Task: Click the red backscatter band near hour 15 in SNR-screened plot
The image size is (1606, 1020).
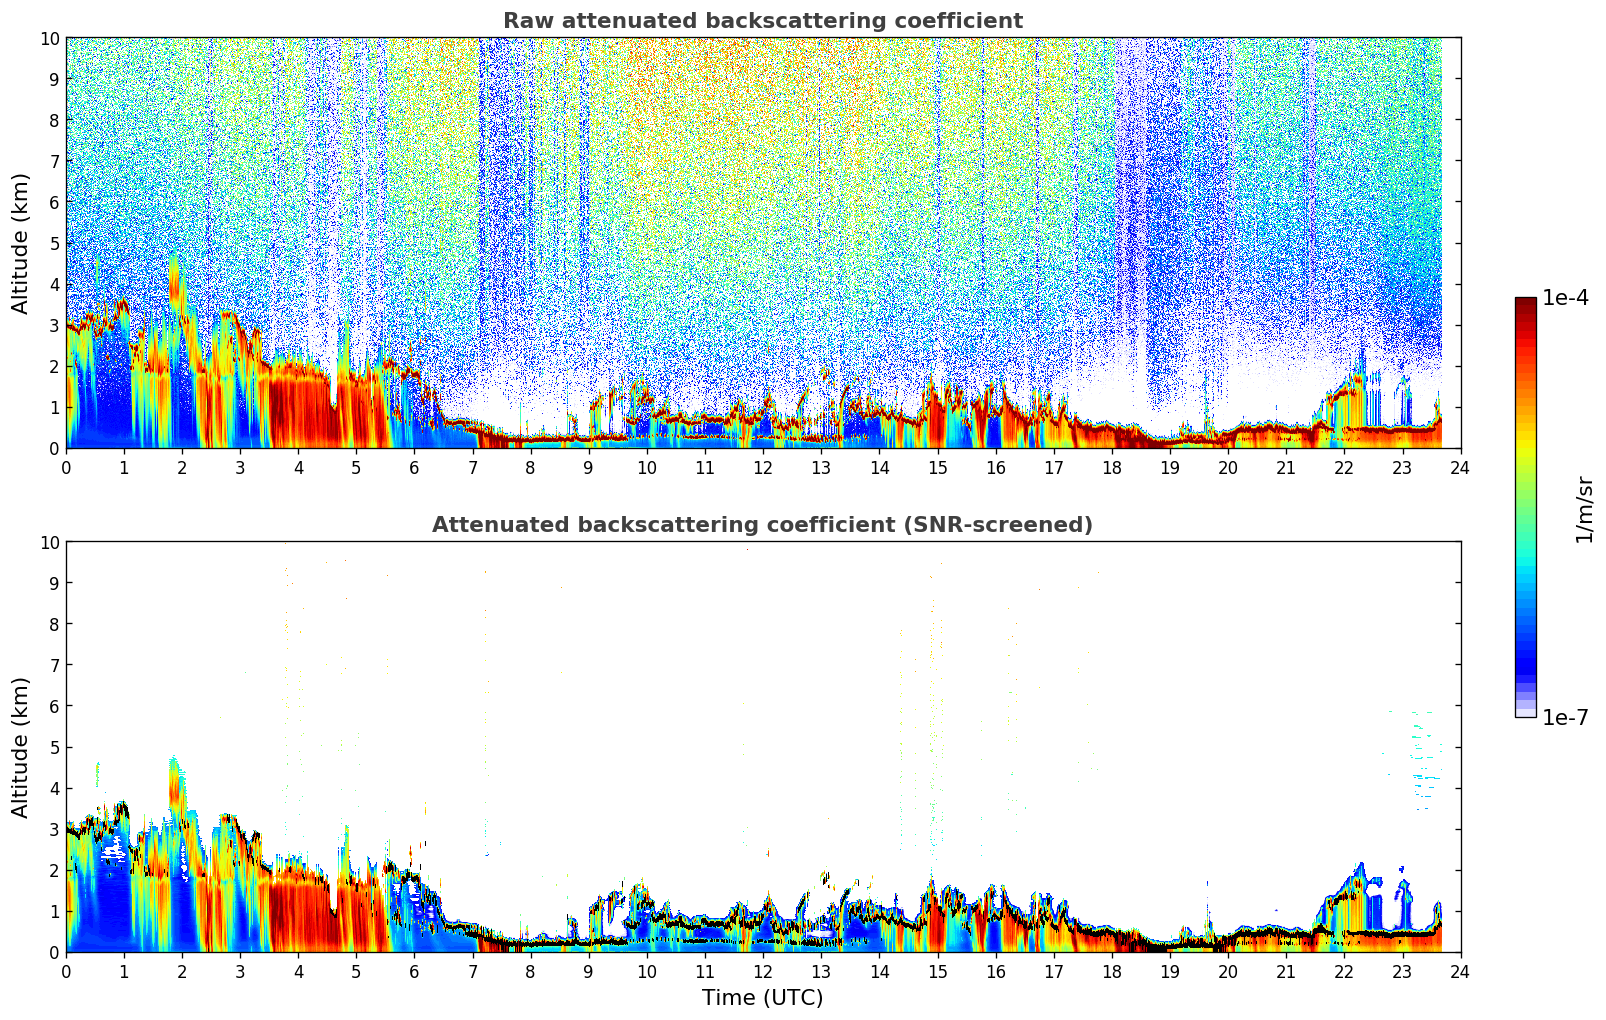Action: pyautogui.click(x=935, y=922)
